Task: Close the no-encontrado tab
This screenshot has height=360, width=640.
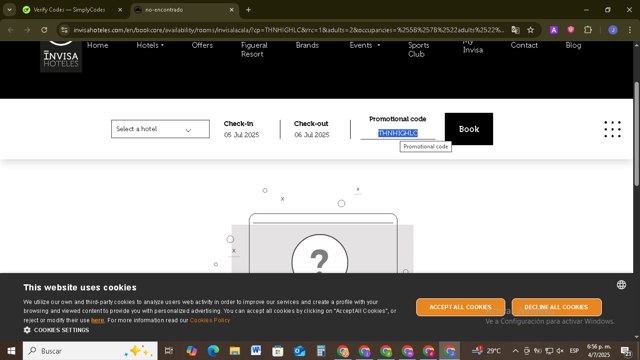Action: tap(231, 10)
